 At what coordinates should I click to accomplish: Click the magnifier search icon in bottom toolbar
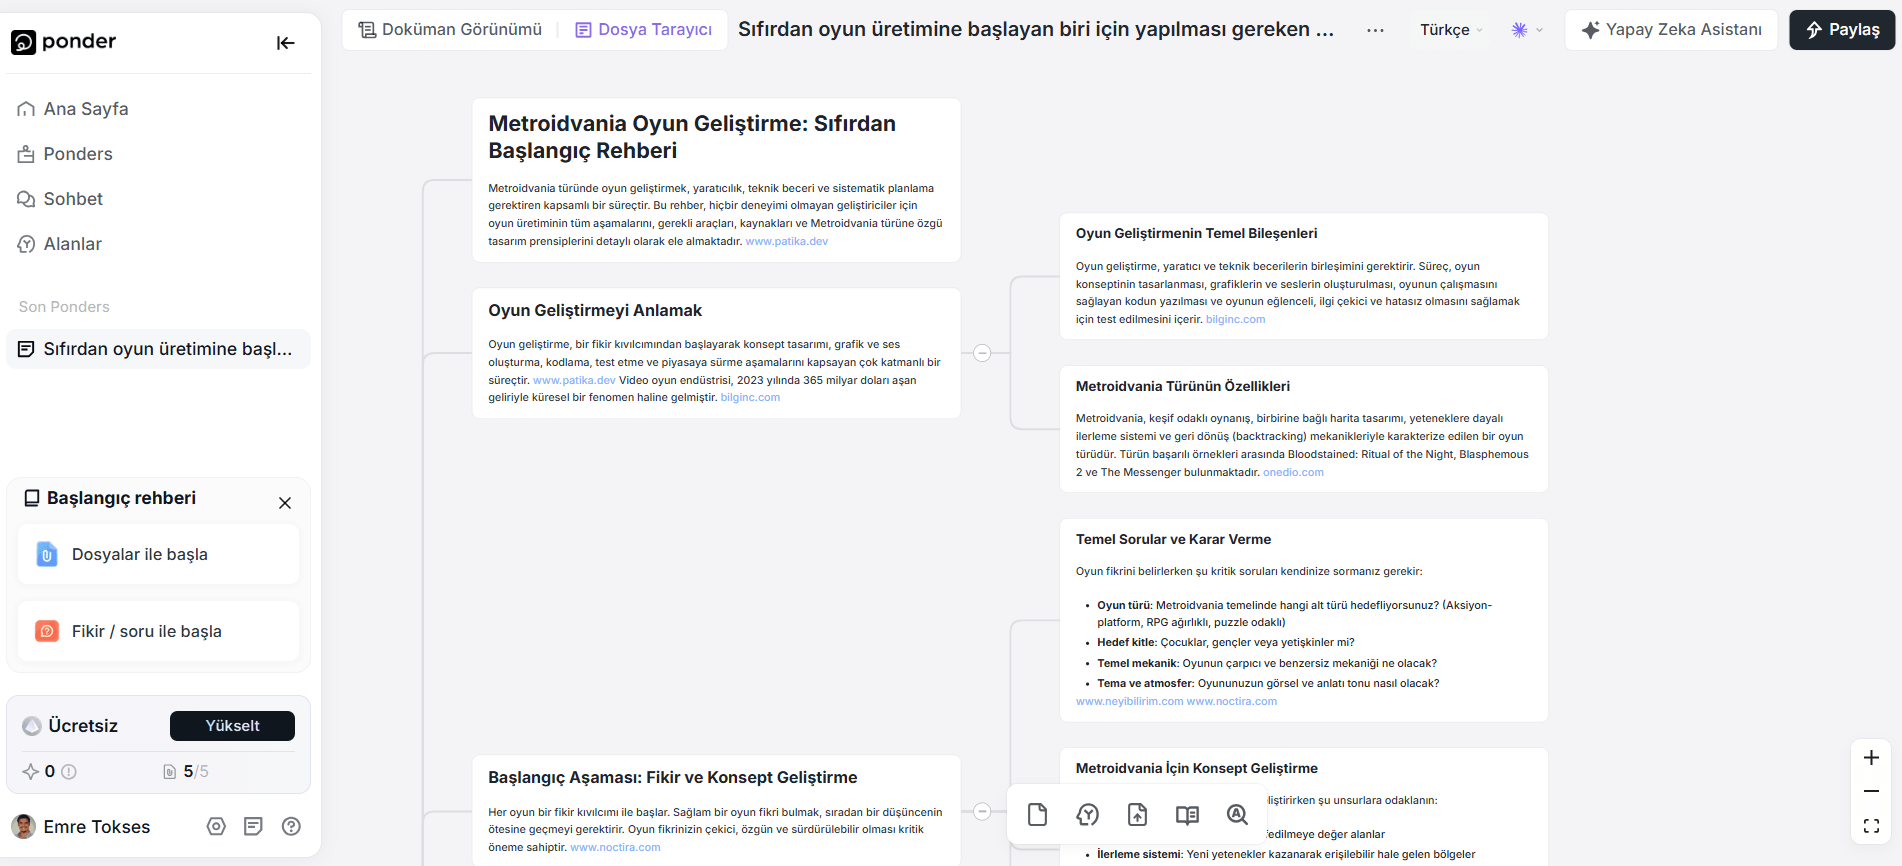[x=1237, y=815]
